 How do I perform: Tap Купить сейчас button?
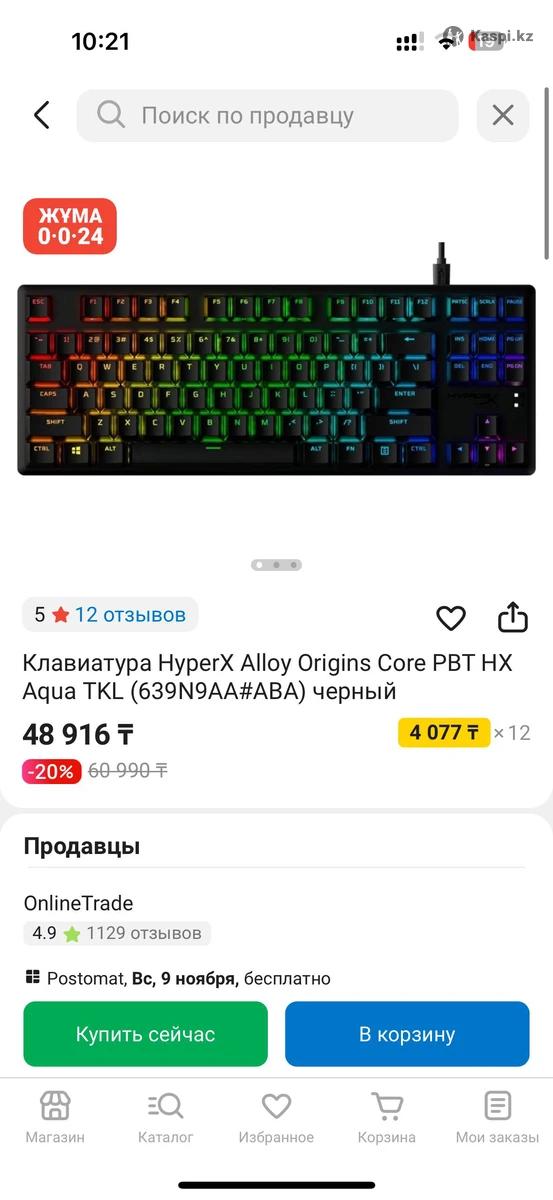pos(146,1034)
